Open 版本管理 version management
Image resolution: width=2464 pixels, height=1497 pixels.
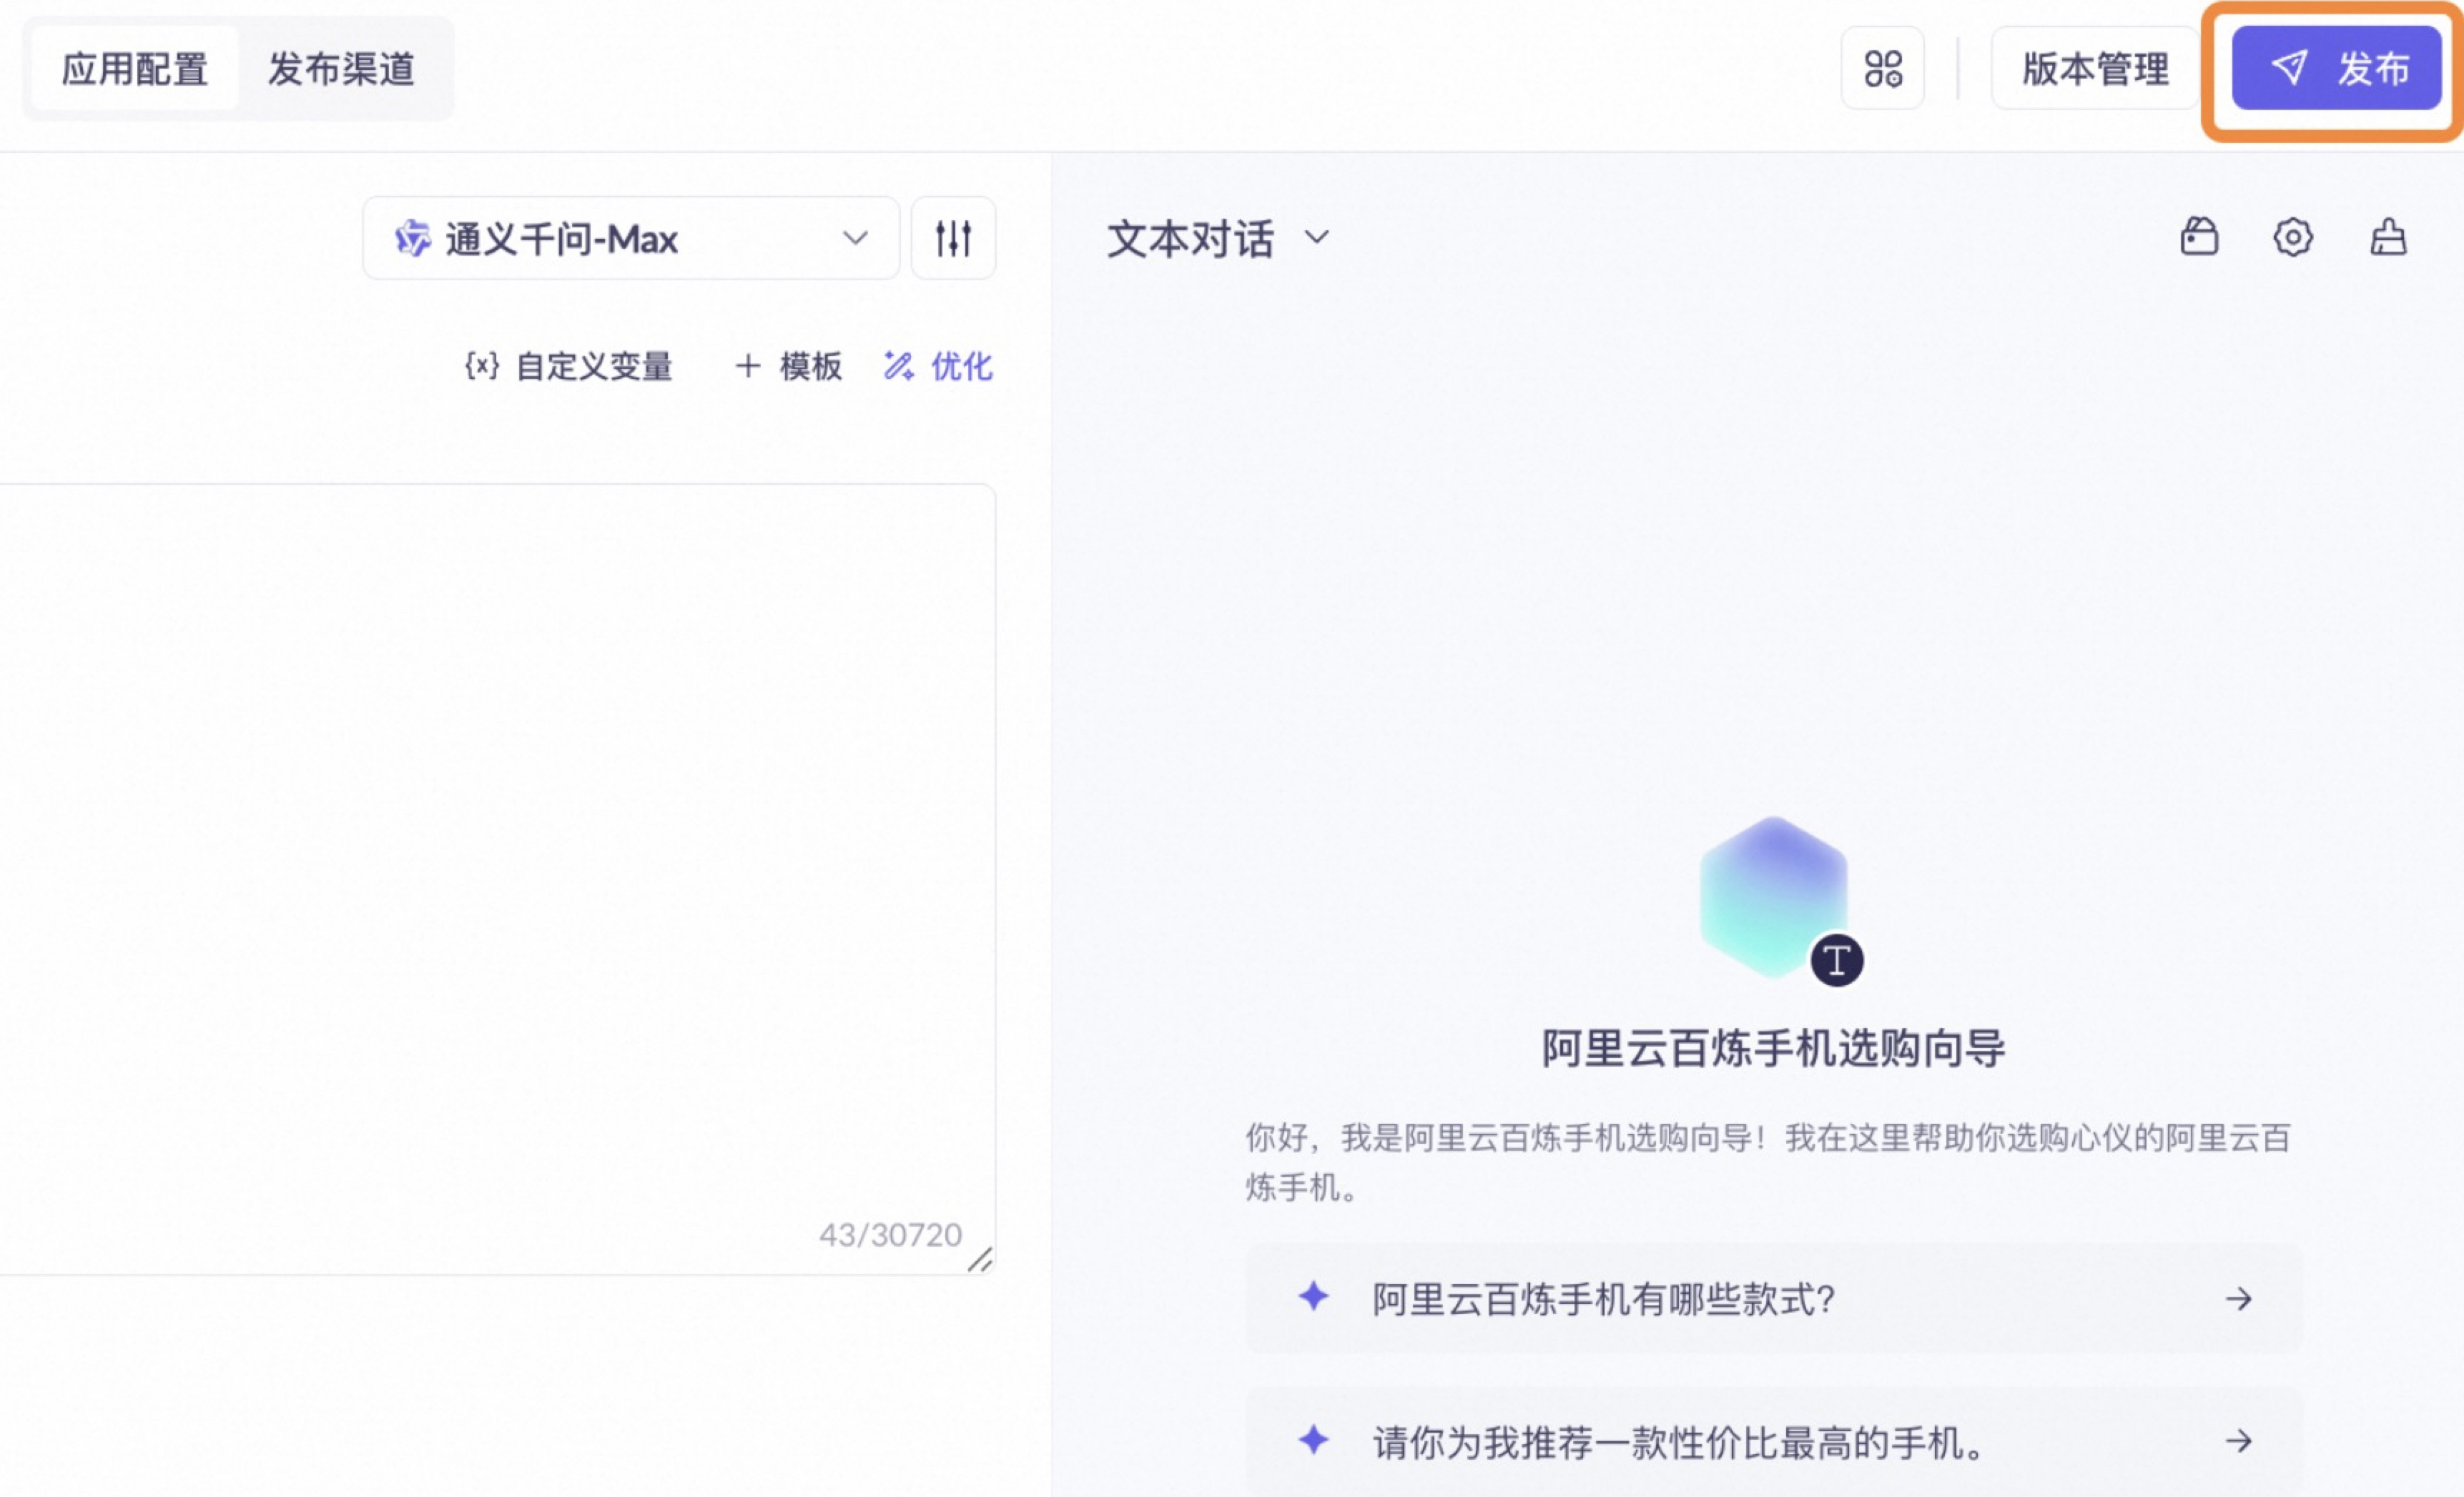click(2095, 69)
